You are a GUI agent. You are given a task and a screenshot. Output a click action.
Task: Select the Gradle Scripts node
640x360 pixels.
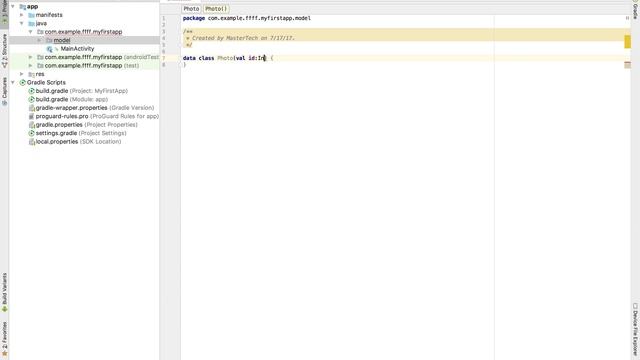pyautogui.click(x=46, y=82)
